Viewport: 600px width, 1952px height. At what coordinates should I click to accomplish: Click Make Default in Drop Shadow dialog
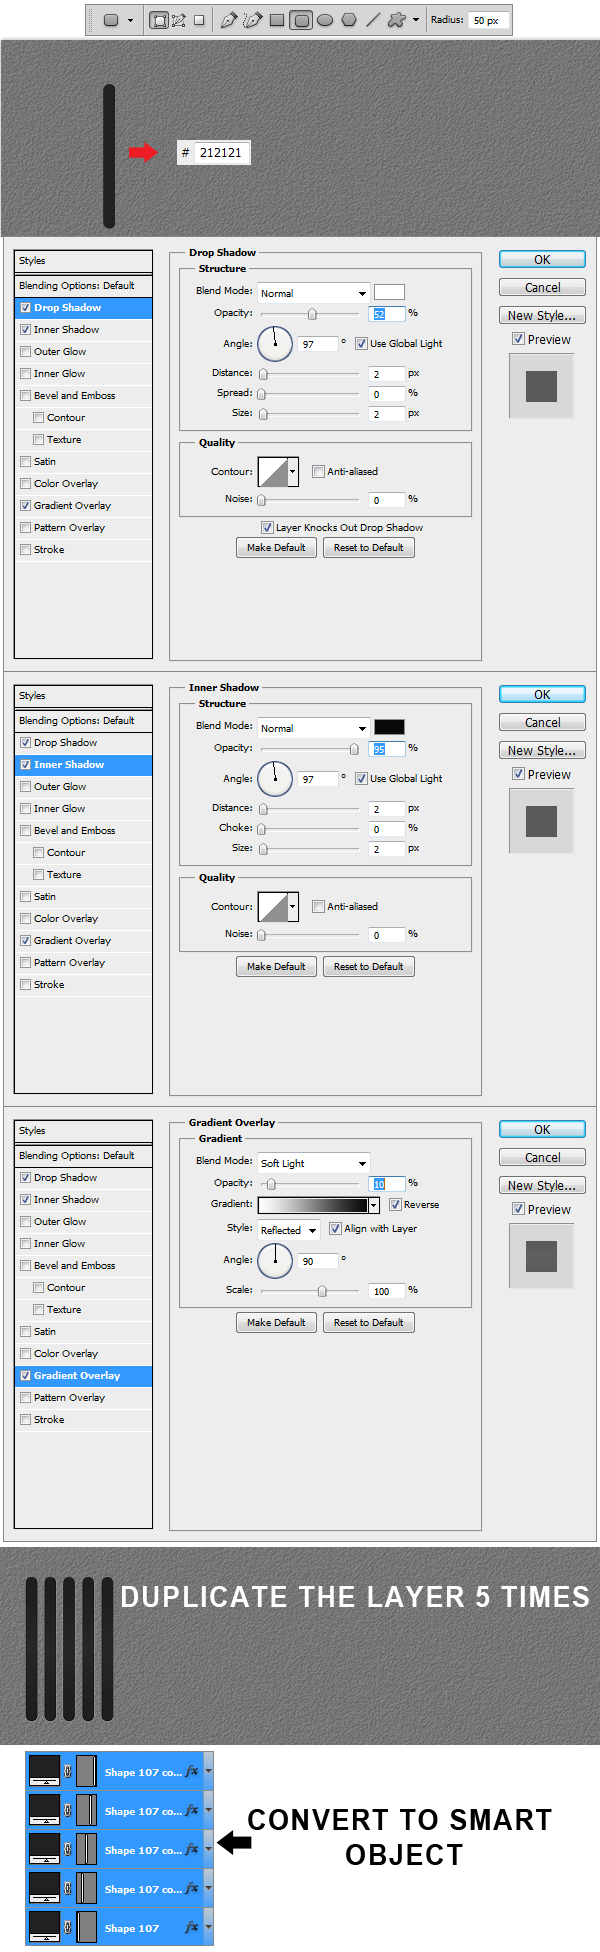tap(276, 547)
